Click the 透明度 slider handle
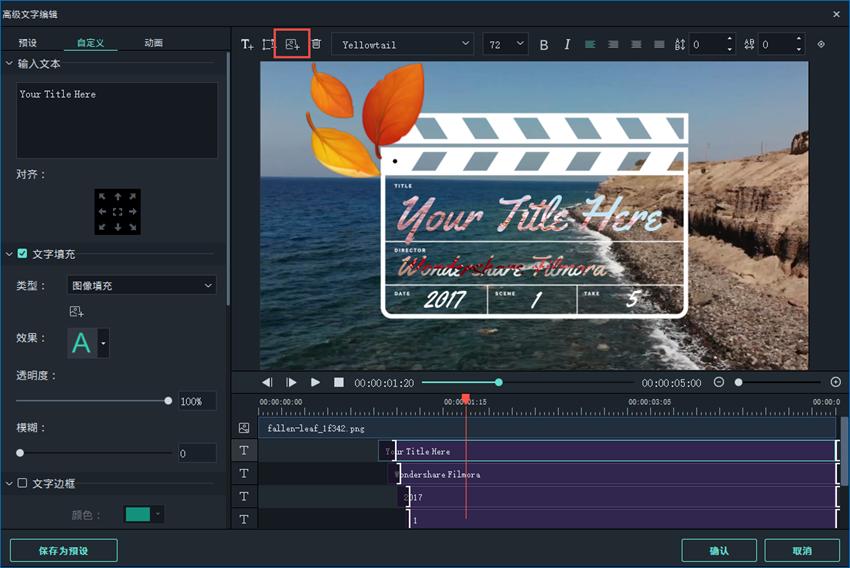The width and height of the screenshot is (850, 568). (168, 401)
